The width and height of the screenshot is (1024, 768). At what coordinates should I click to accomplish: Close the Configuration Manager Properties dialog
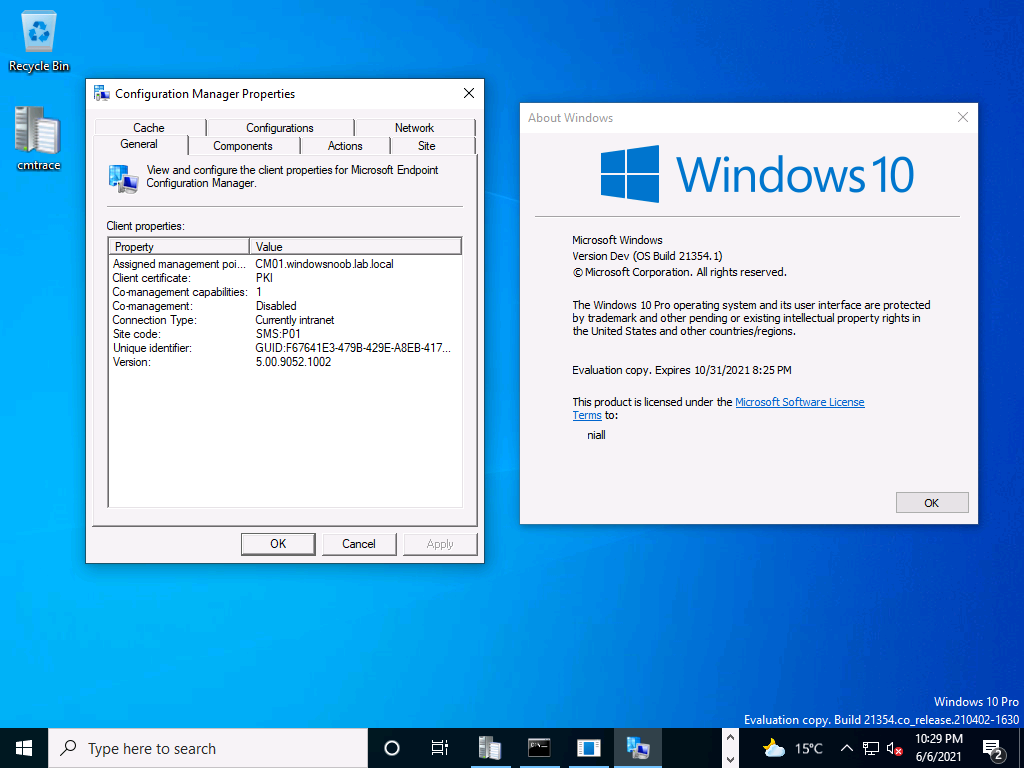pyautogui.click(x=469, y=93)
